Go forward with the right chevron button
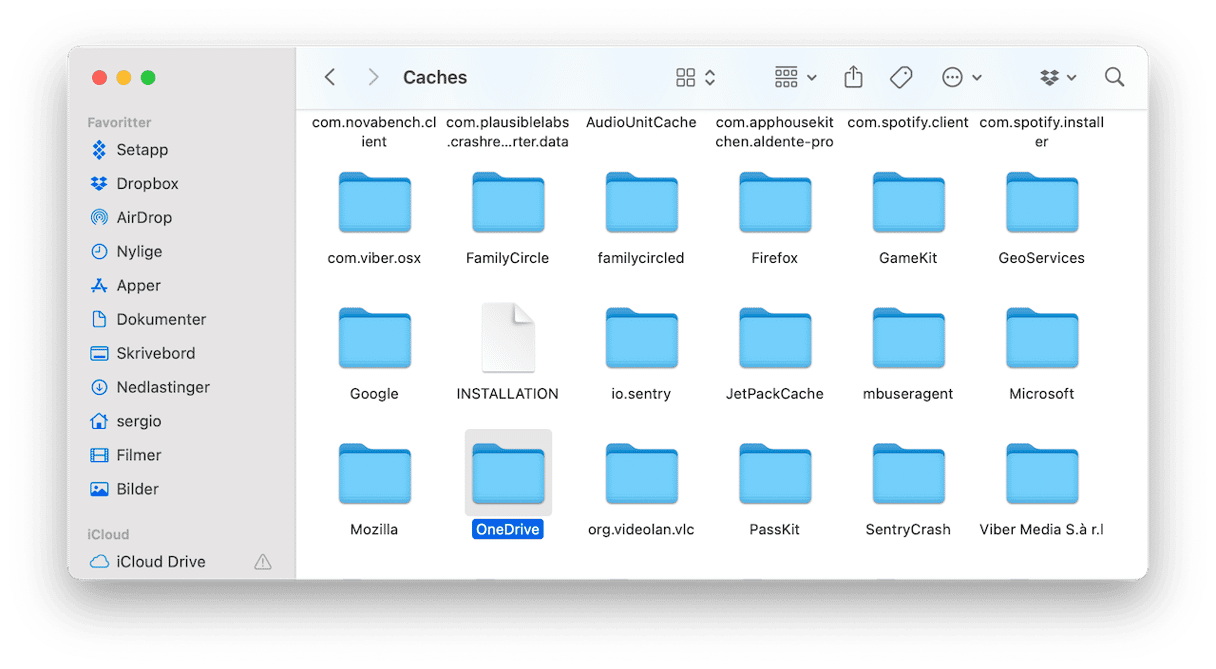 coord(373,77)
